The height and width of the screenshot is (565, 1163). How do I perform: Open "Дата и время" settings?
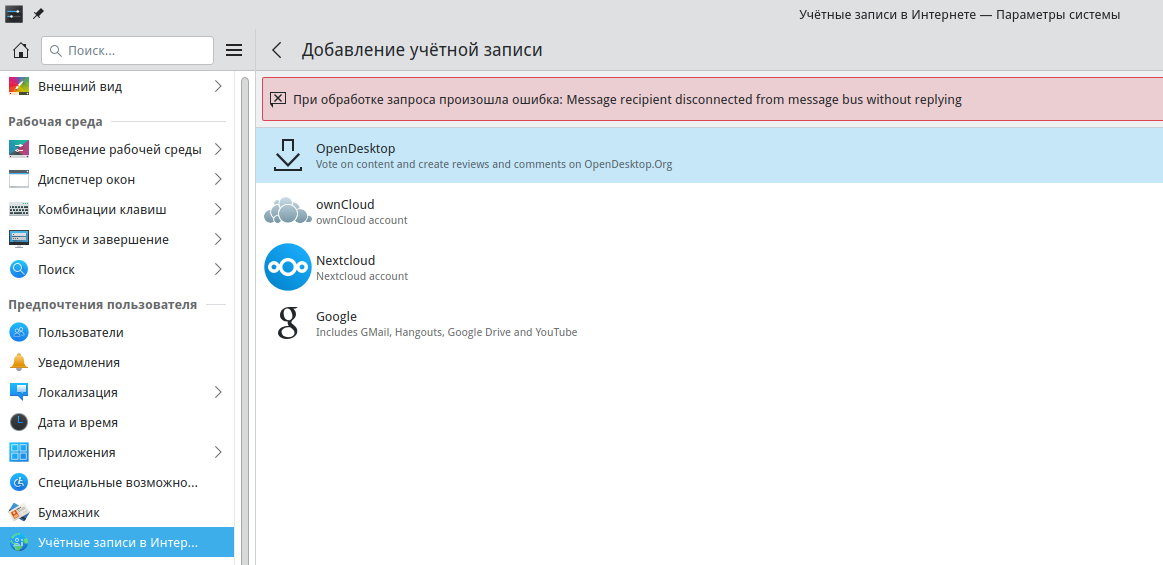click(116, 423)
